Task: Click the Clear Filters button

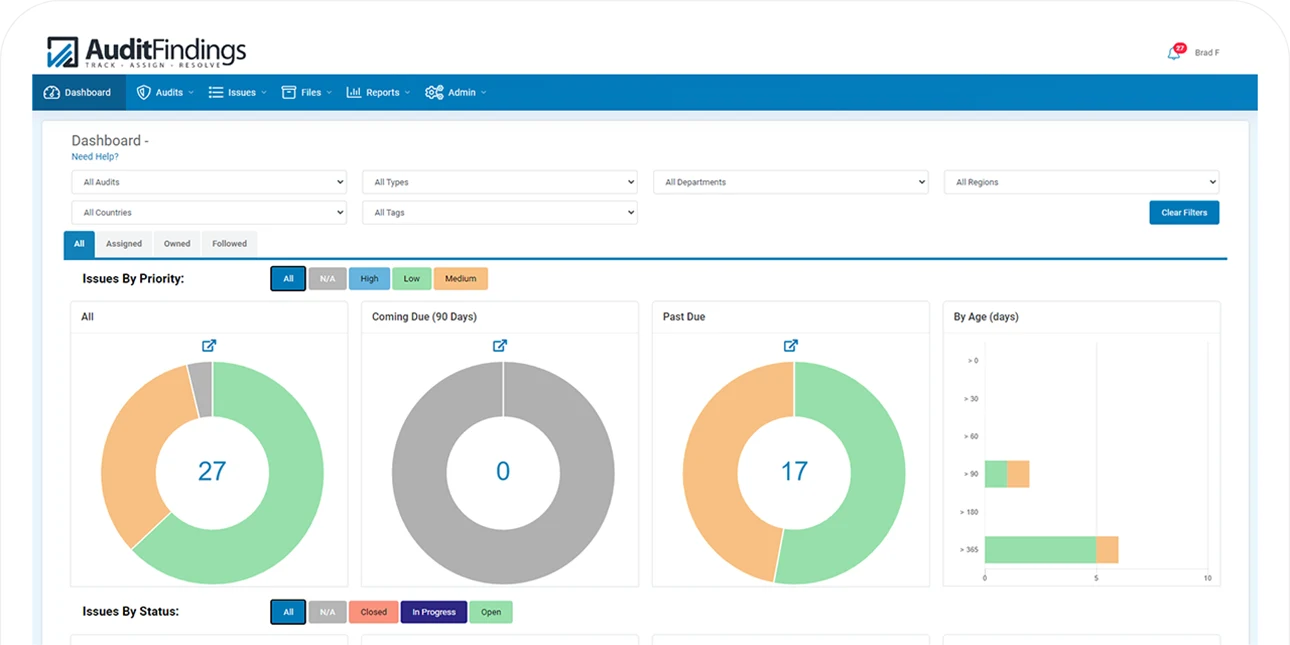Action: 1184,212
